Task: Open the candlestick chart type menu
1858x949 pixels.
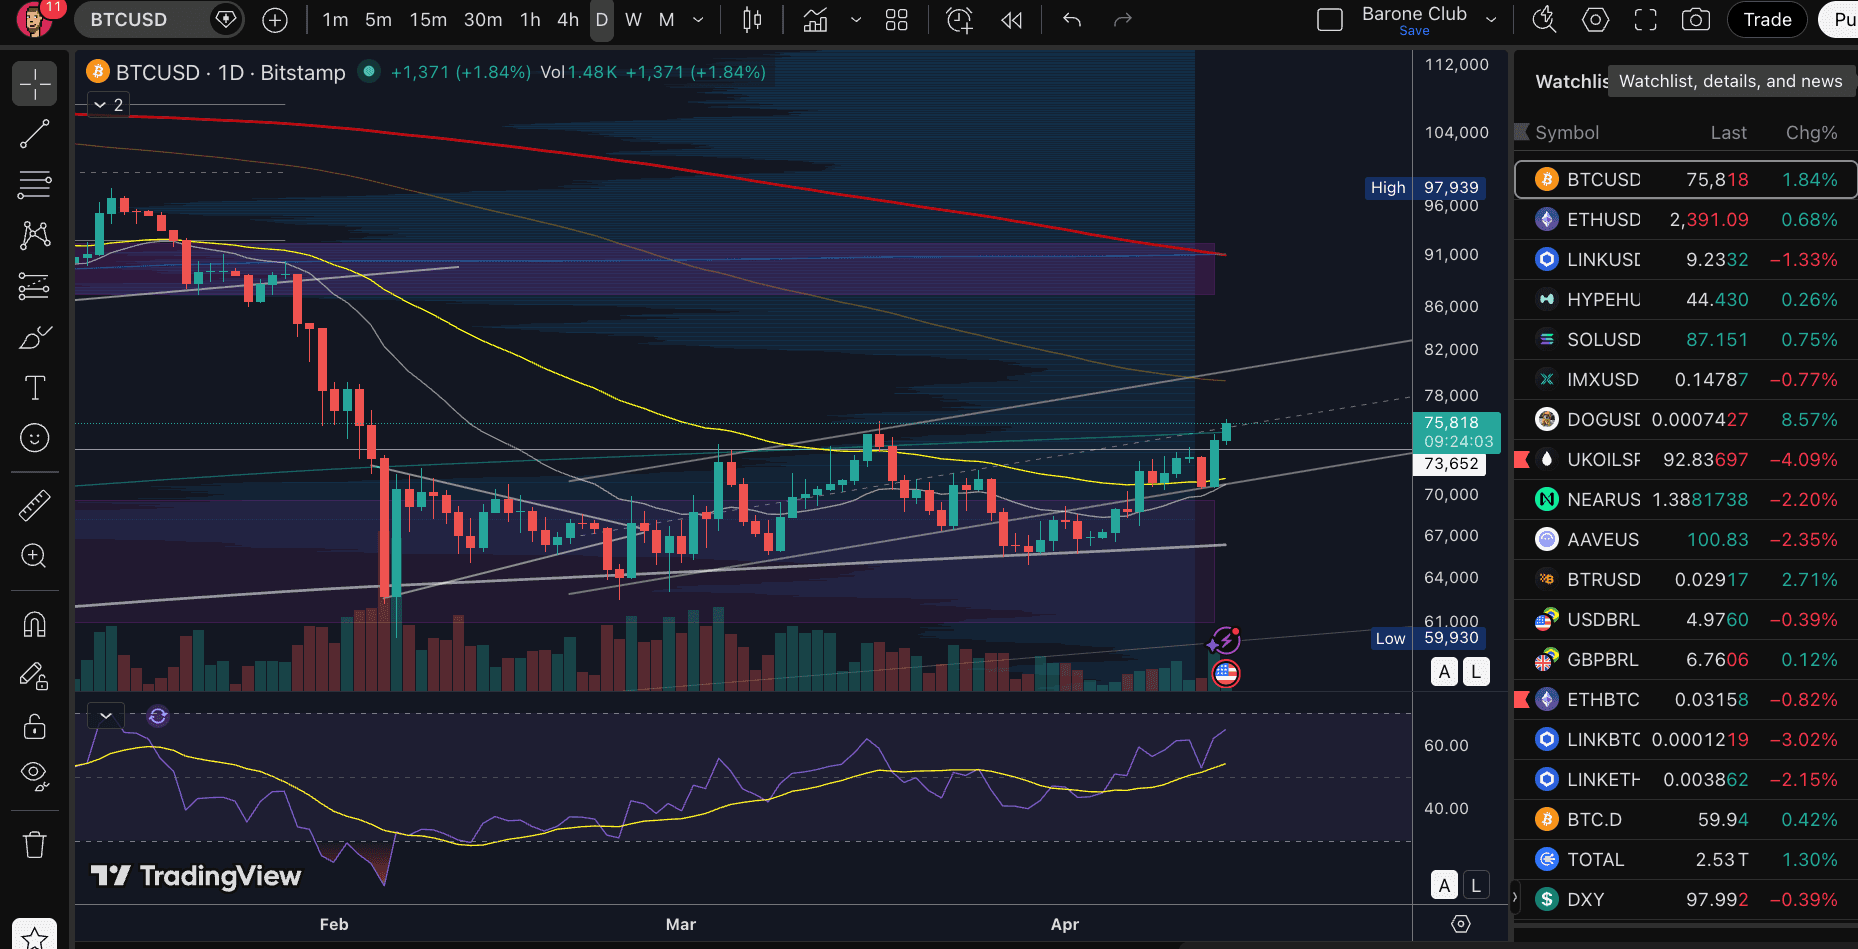Action: pos(753,20)
